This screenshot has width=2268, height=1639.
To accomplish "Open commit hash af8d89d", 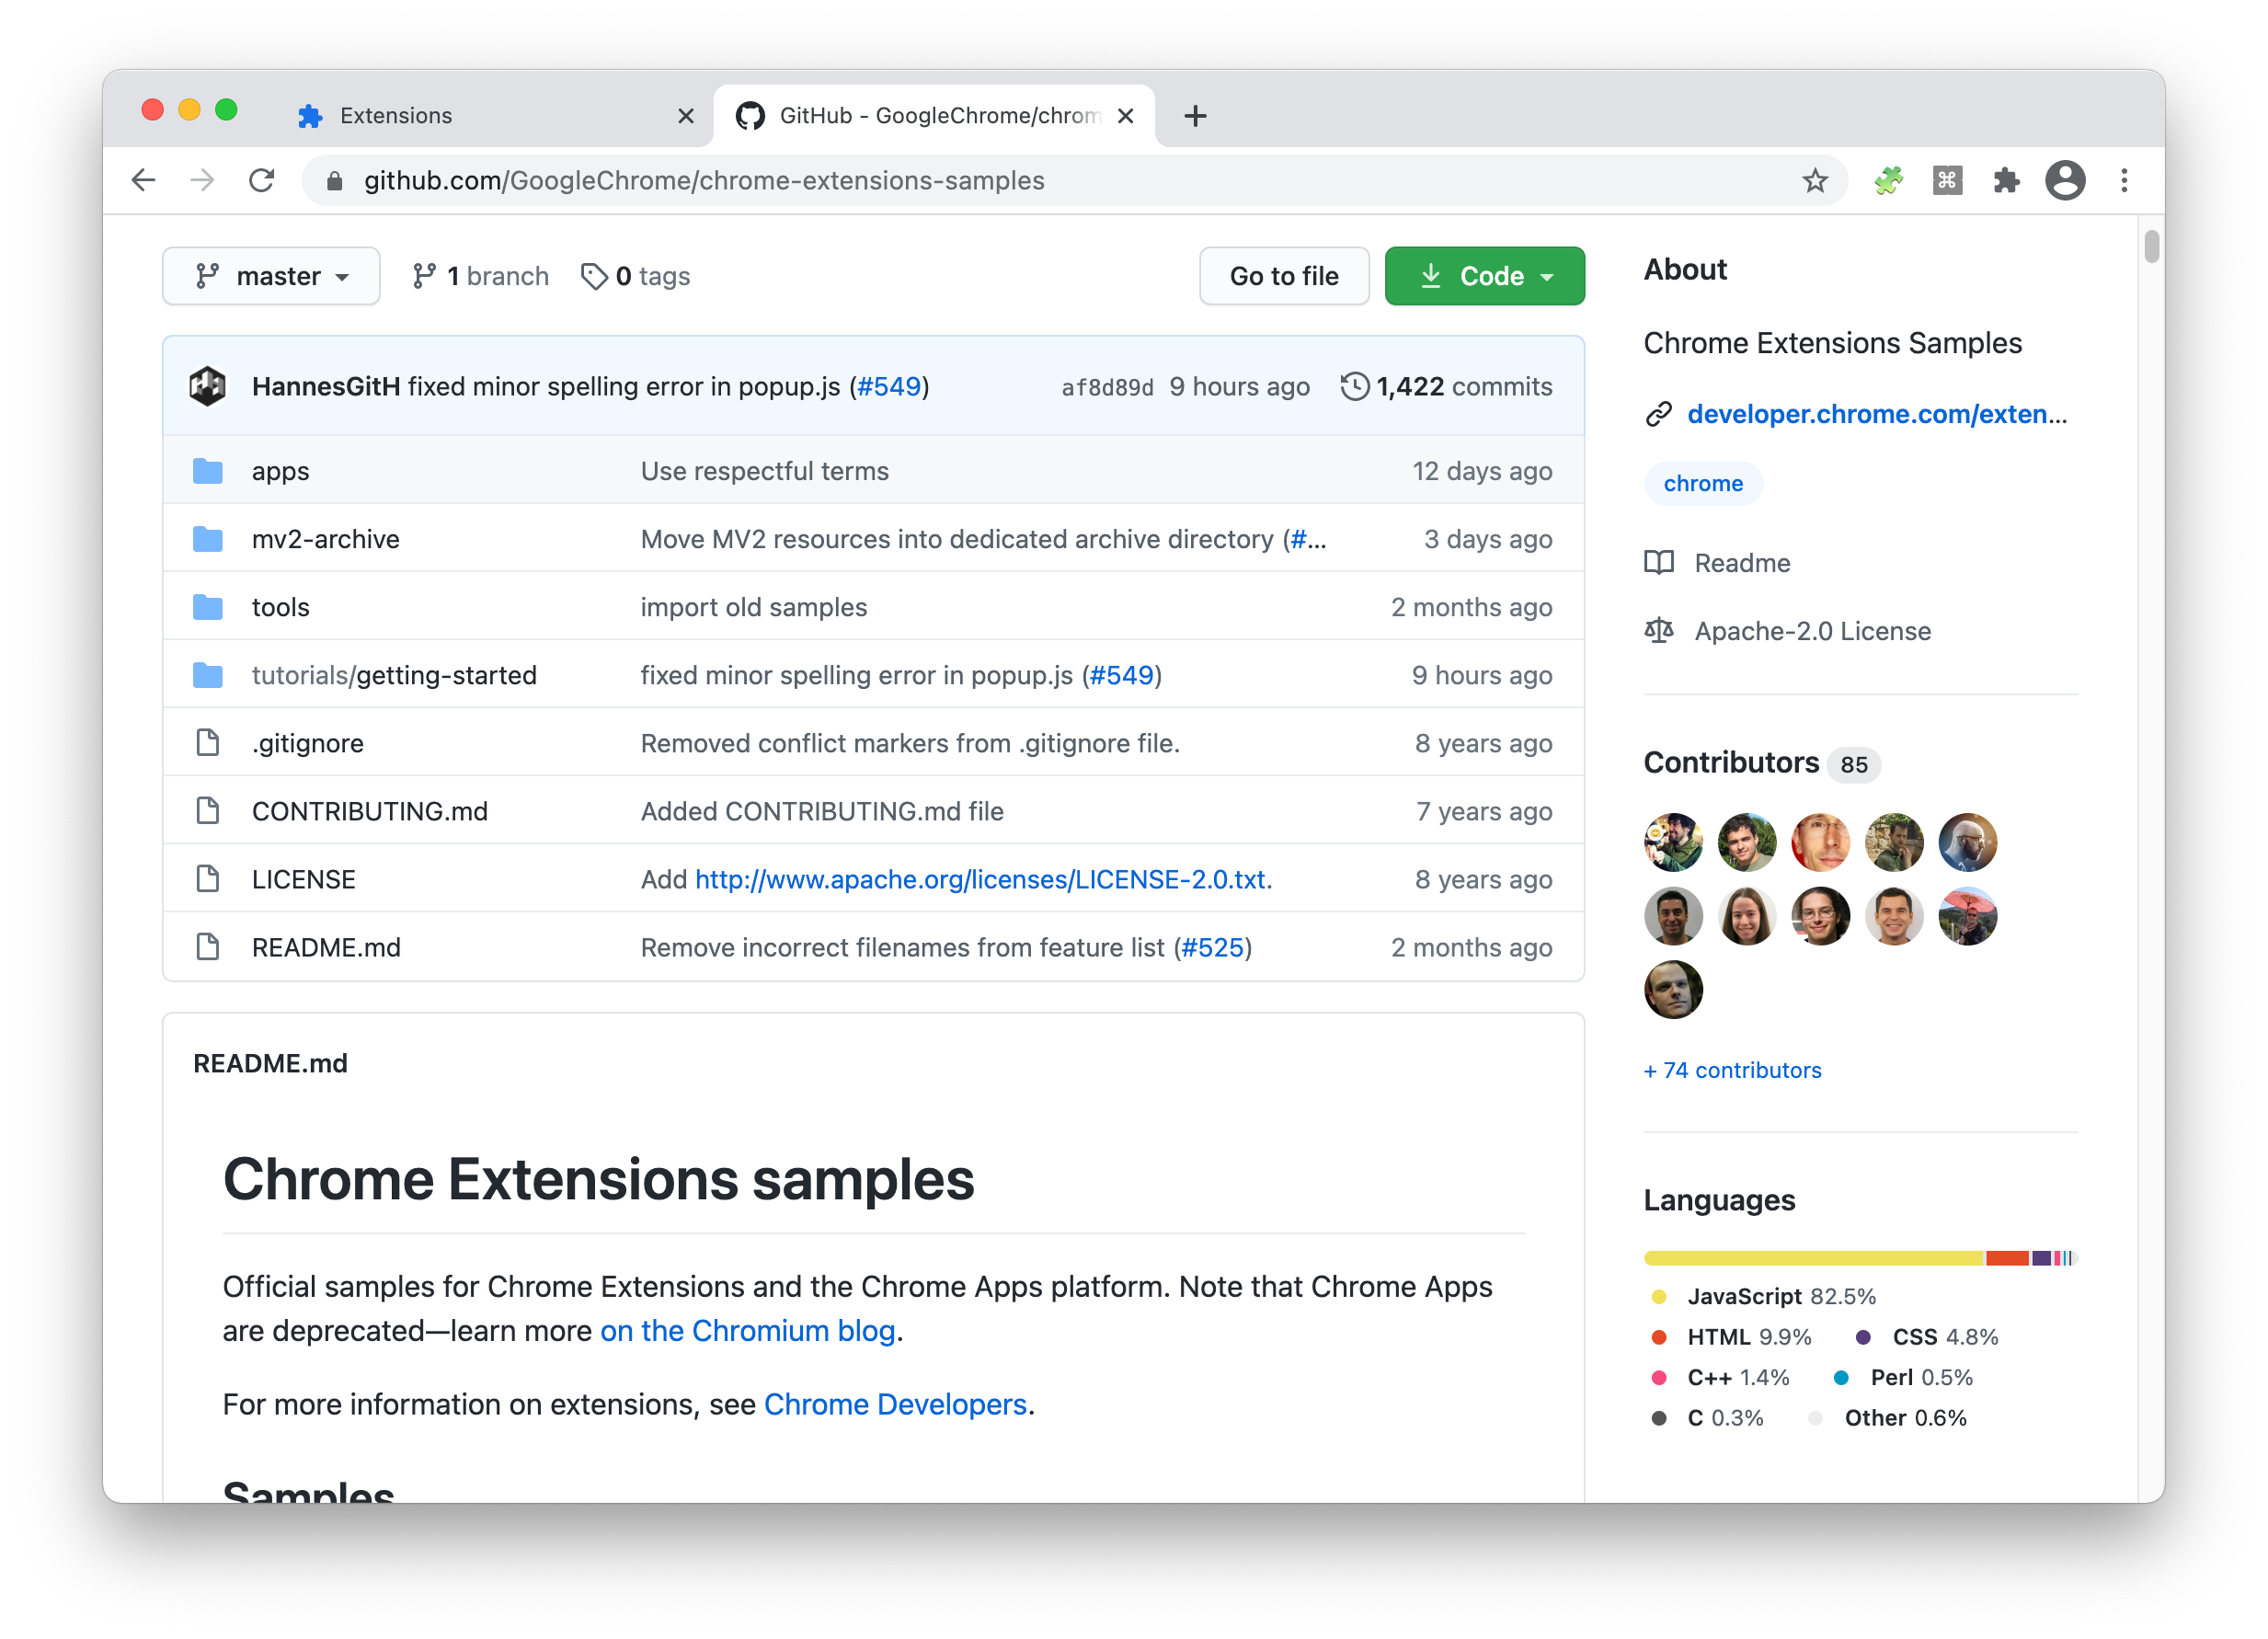I will [1107, 387].
